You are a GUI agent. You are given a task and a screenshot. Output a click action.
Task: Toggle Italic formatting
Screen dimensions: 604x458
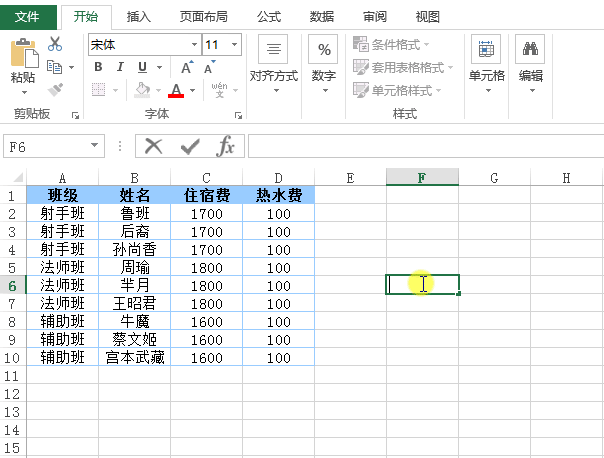click(x=120, y=67)
